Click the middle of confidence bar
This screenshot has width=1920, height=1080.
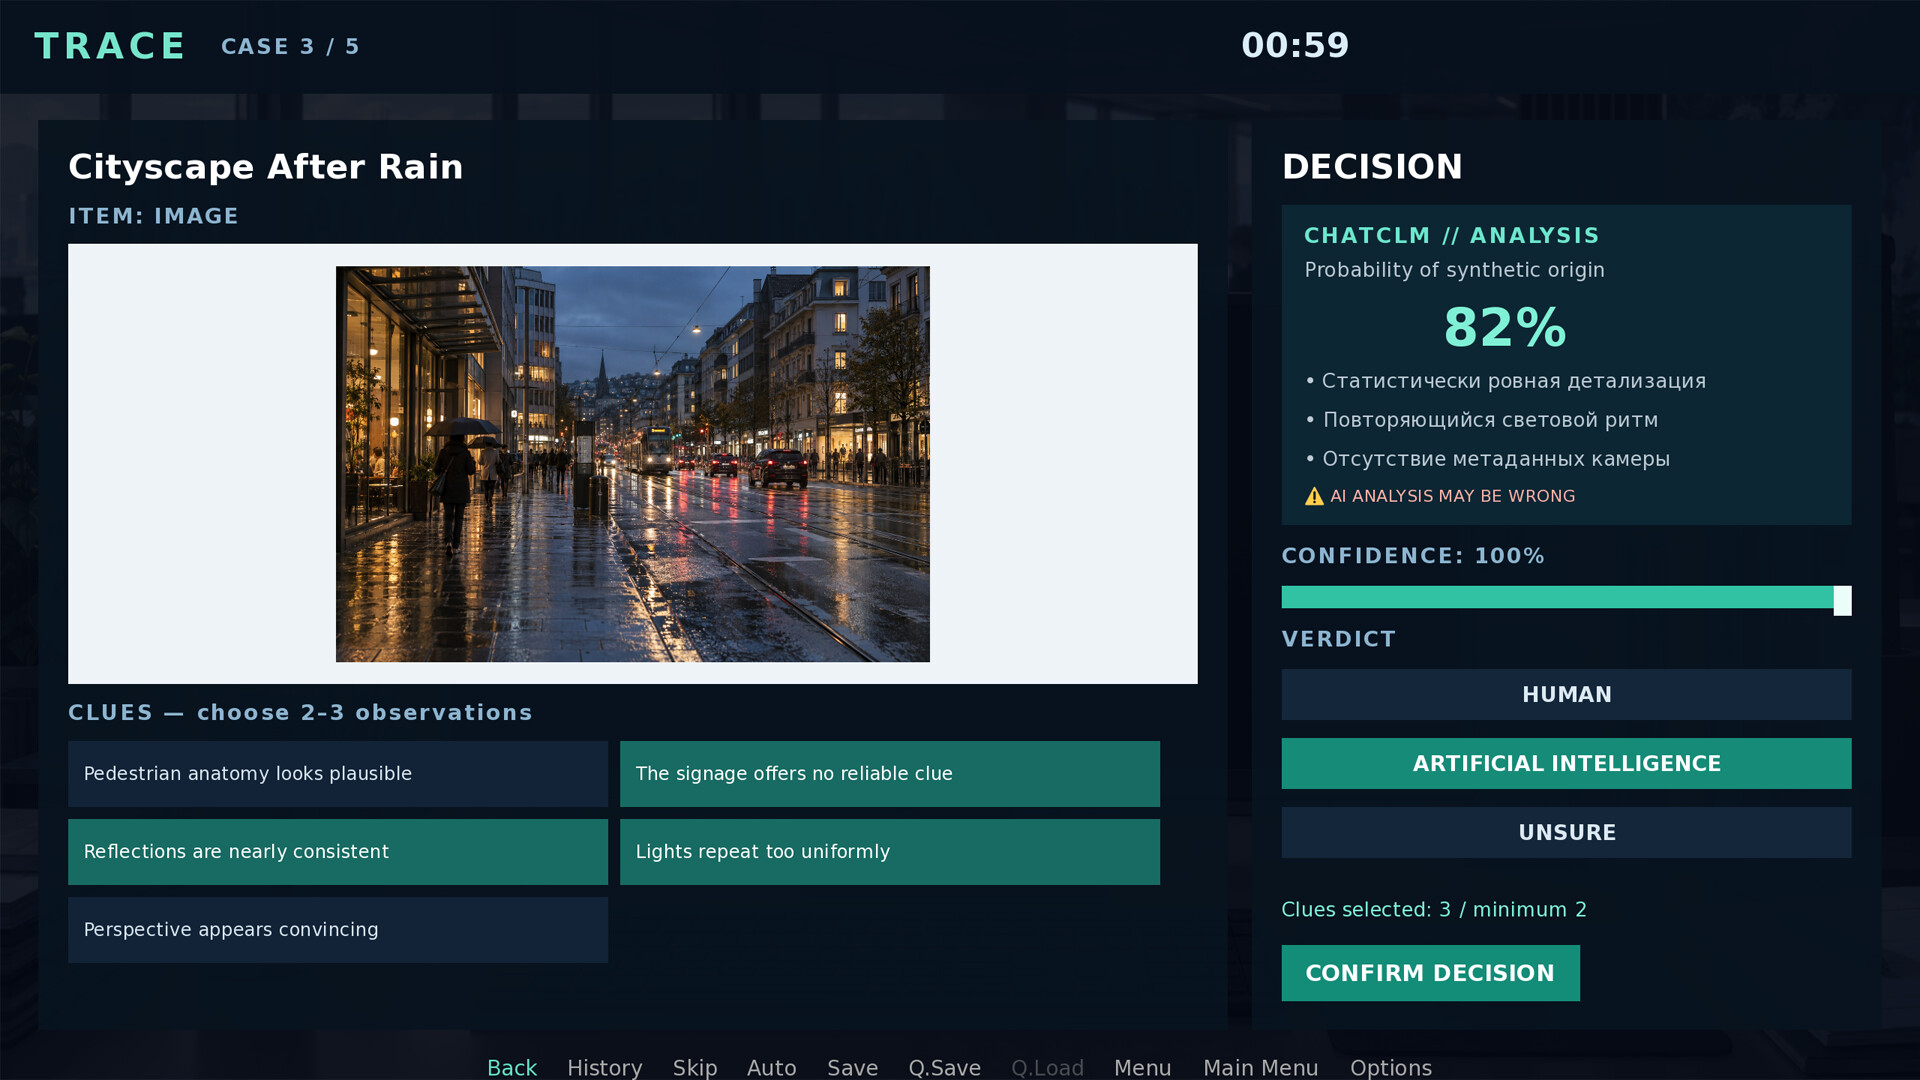(x=1567, y=597)
